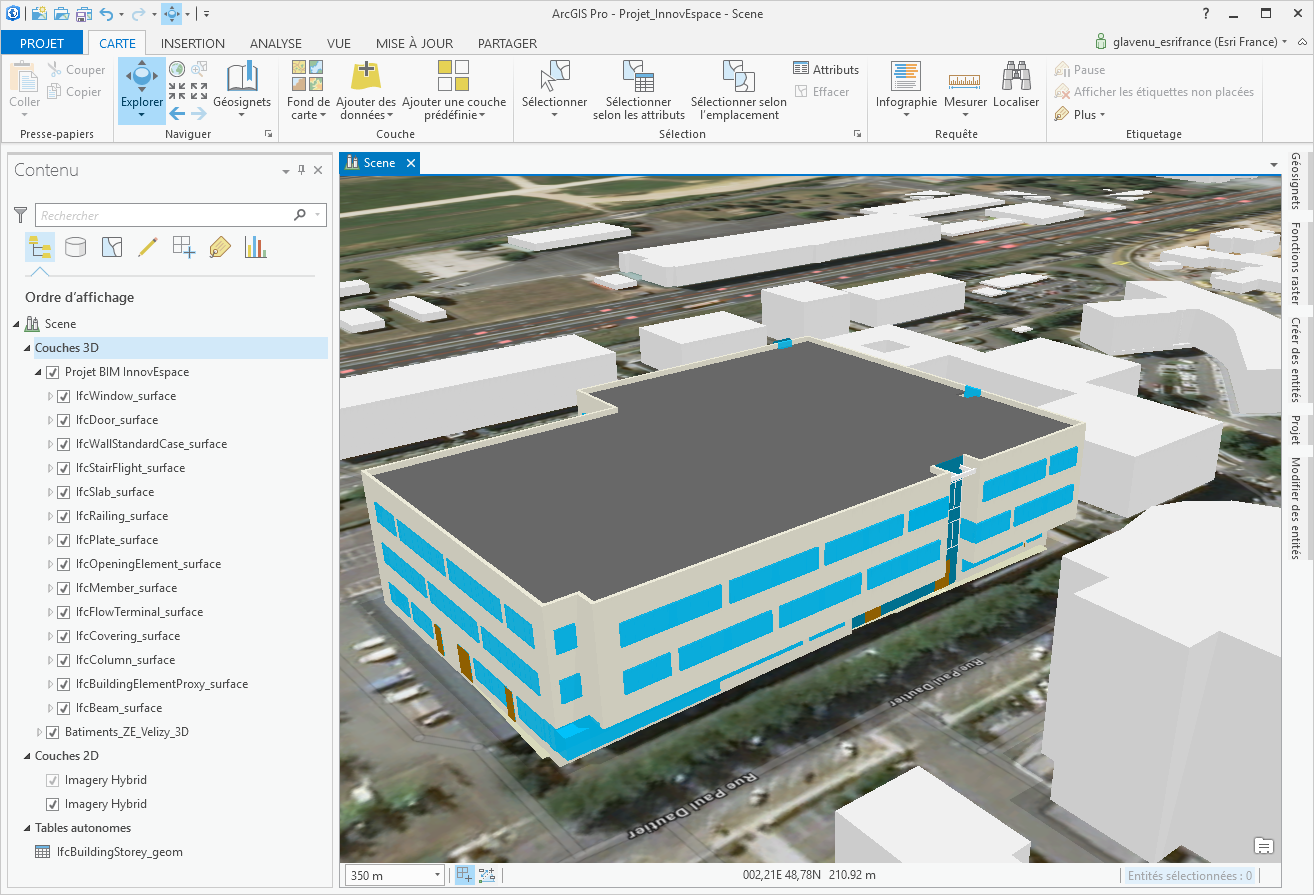Uncheck the Projet BIM InnovEspace group layer
Image resolution: width=1314 pixels, height=895 pixels.
[x=53, y=372]
